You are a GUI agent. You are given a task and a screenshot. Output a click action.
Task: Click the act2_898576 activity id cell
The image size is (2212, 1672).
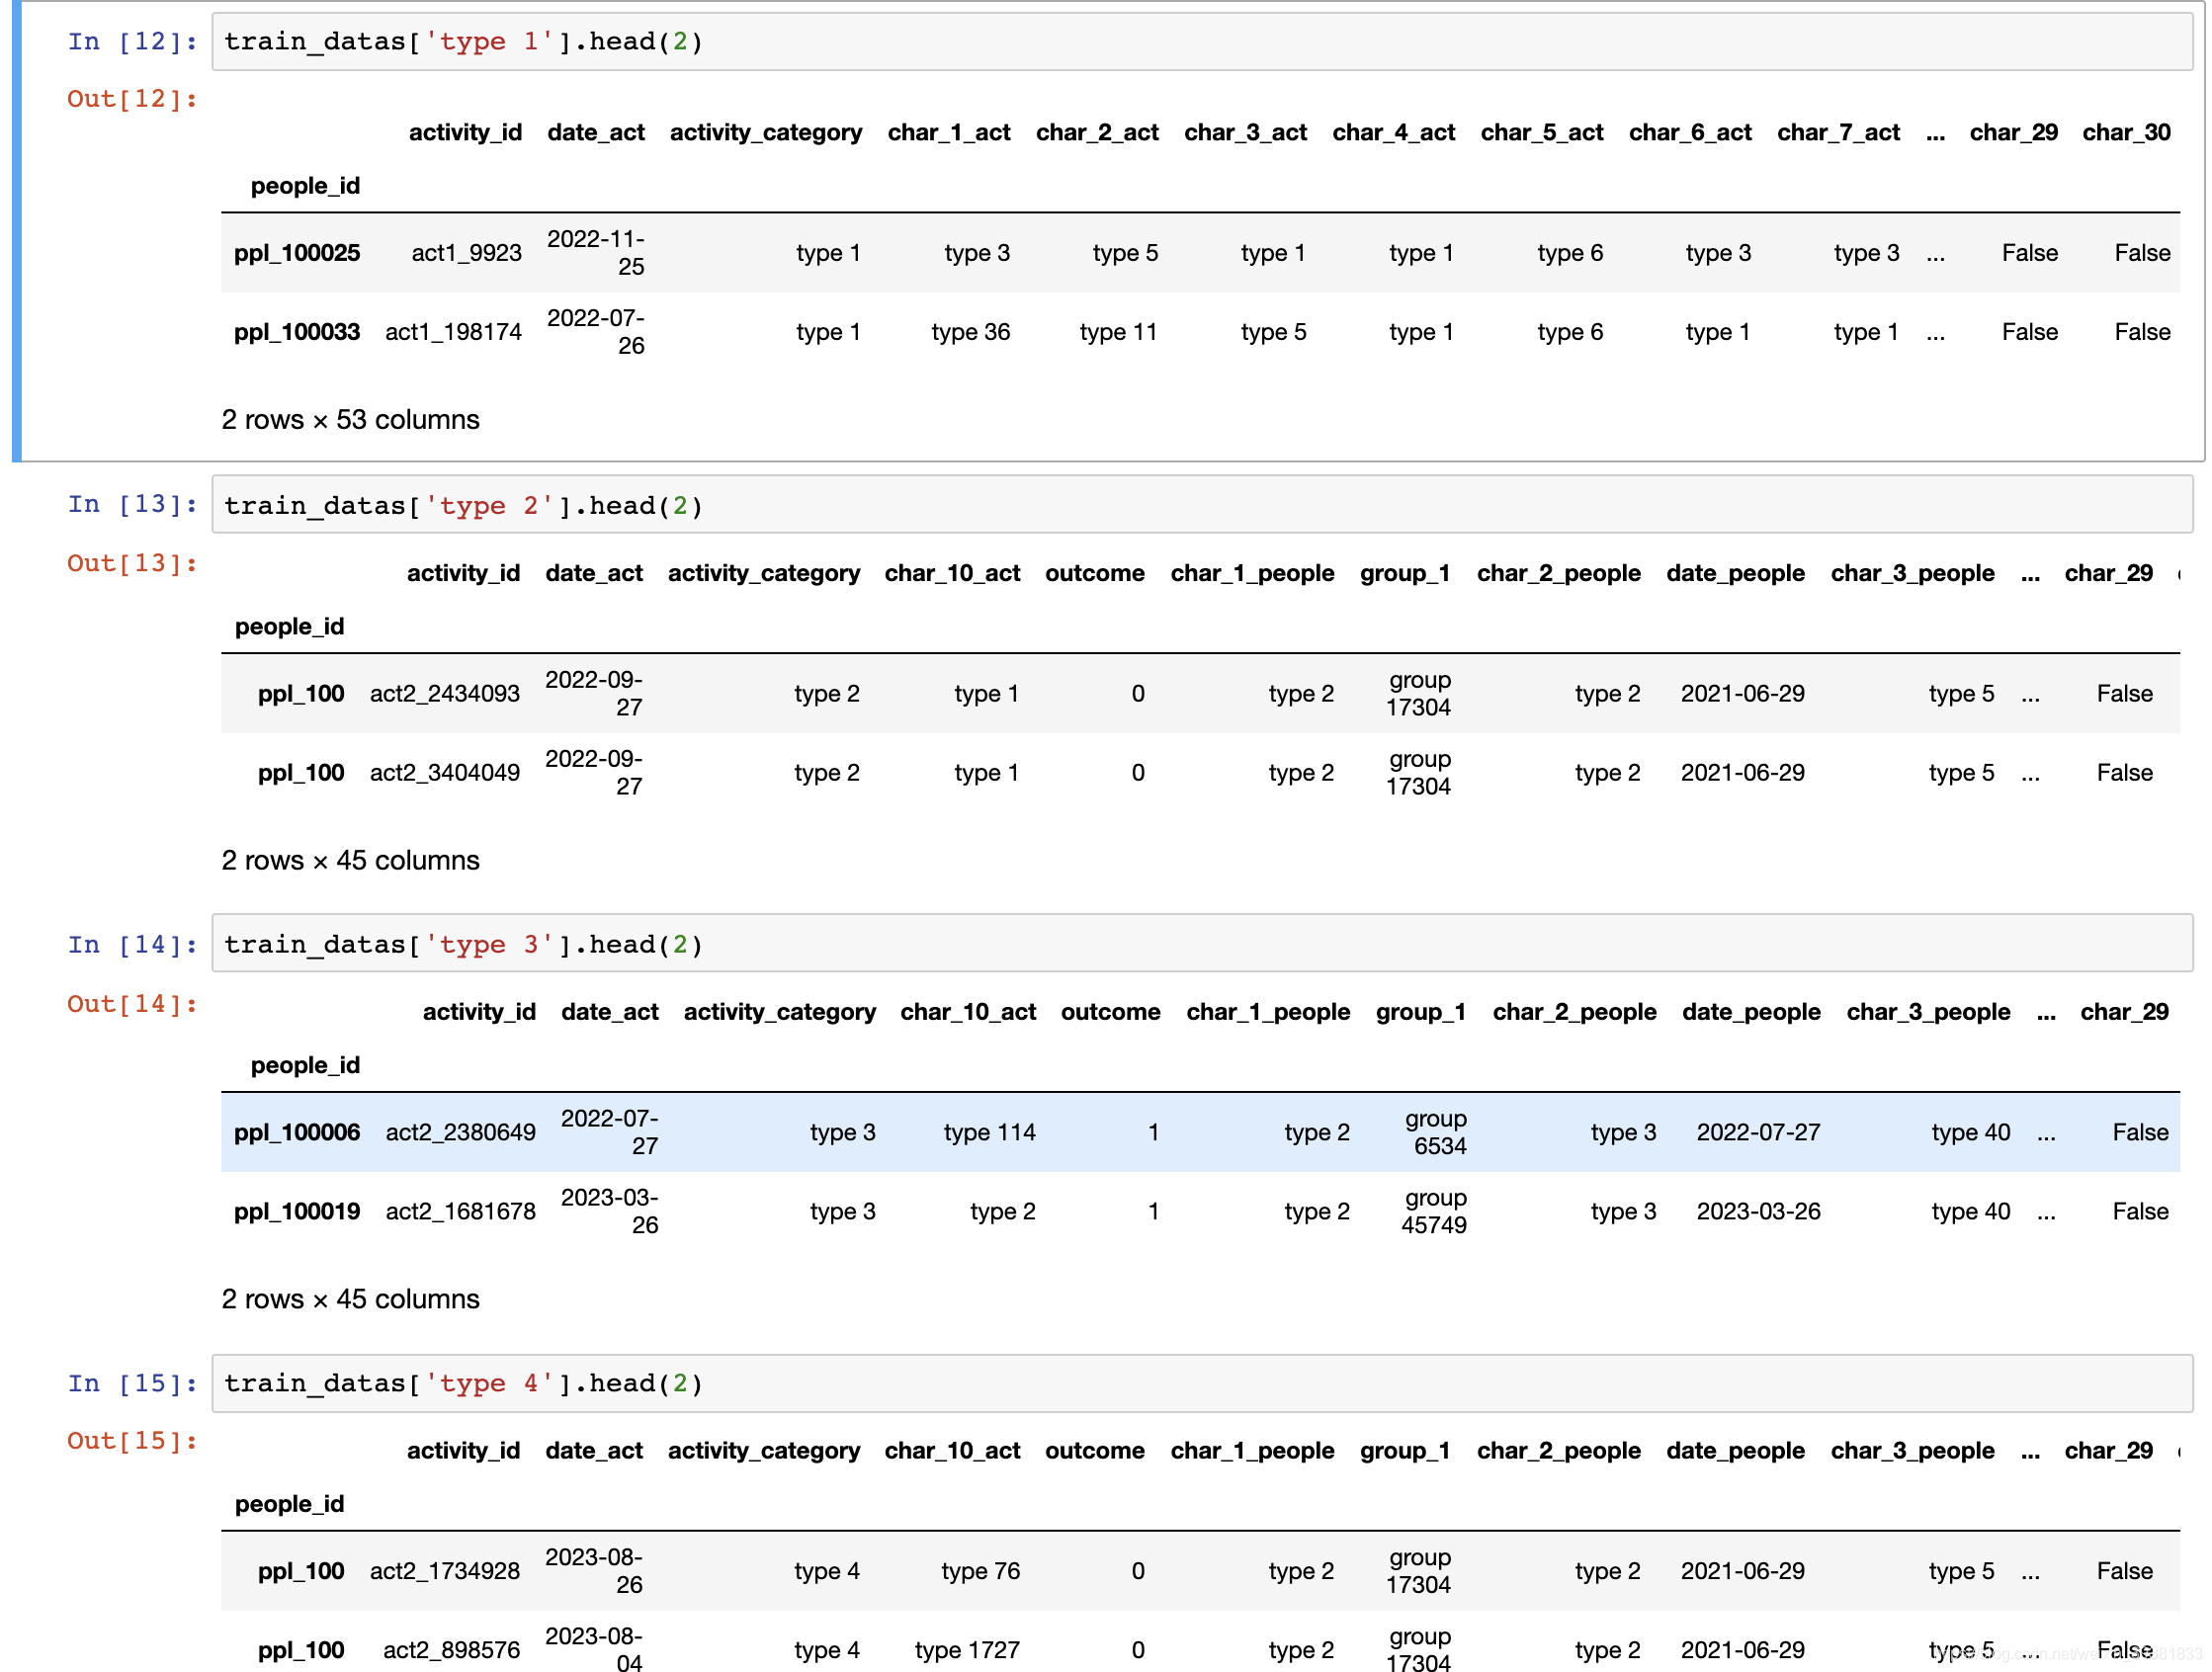(x=452, y=1650)
